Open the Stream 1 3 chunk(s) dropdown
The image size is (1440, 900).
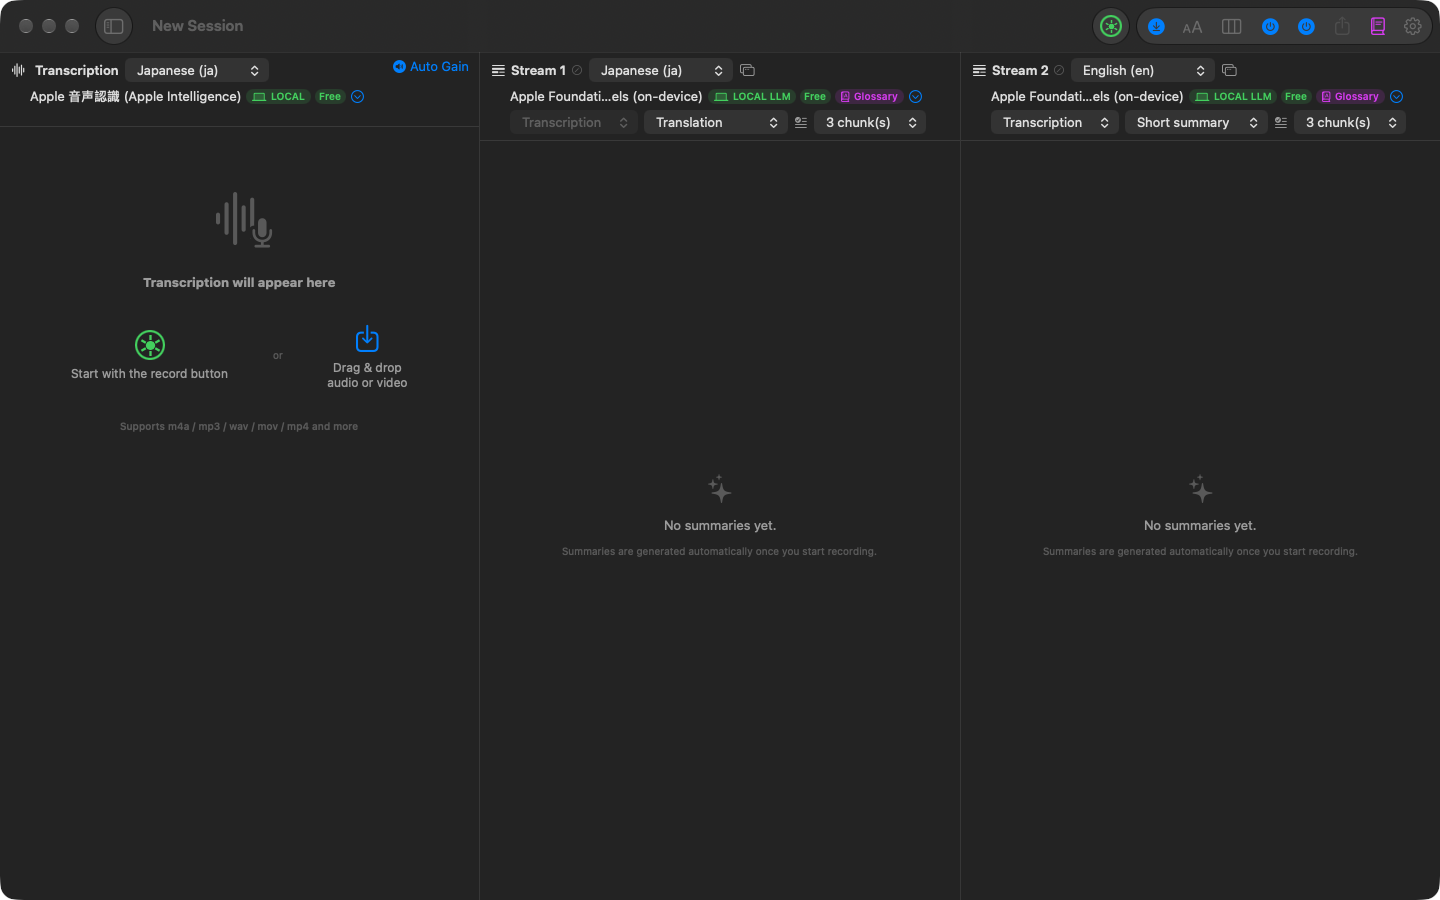[x=870, y=122]
